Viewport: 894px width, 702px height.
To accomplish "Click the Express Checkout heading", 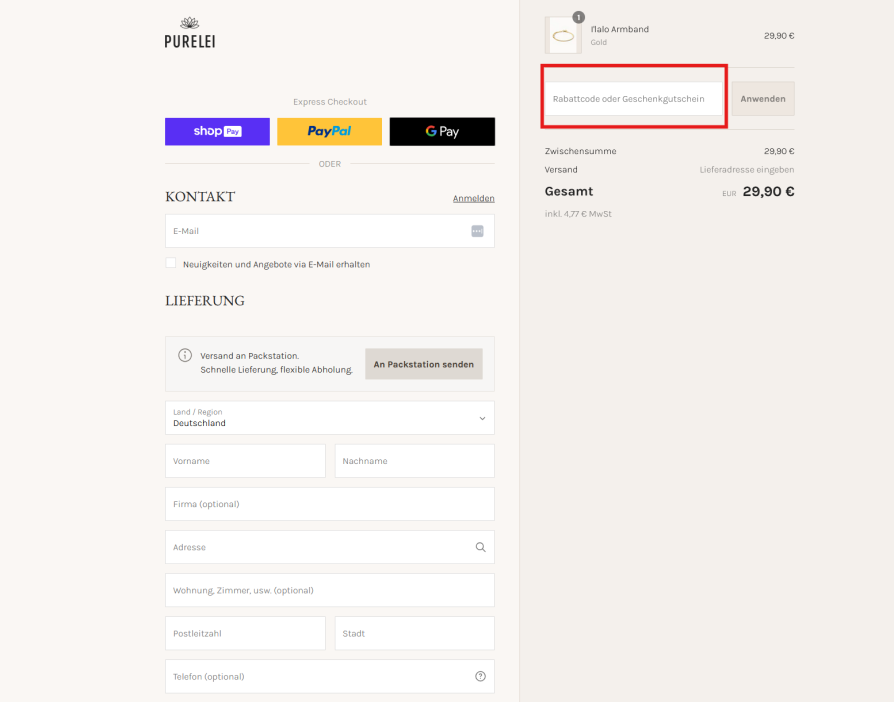I will (x=330, y=102).
